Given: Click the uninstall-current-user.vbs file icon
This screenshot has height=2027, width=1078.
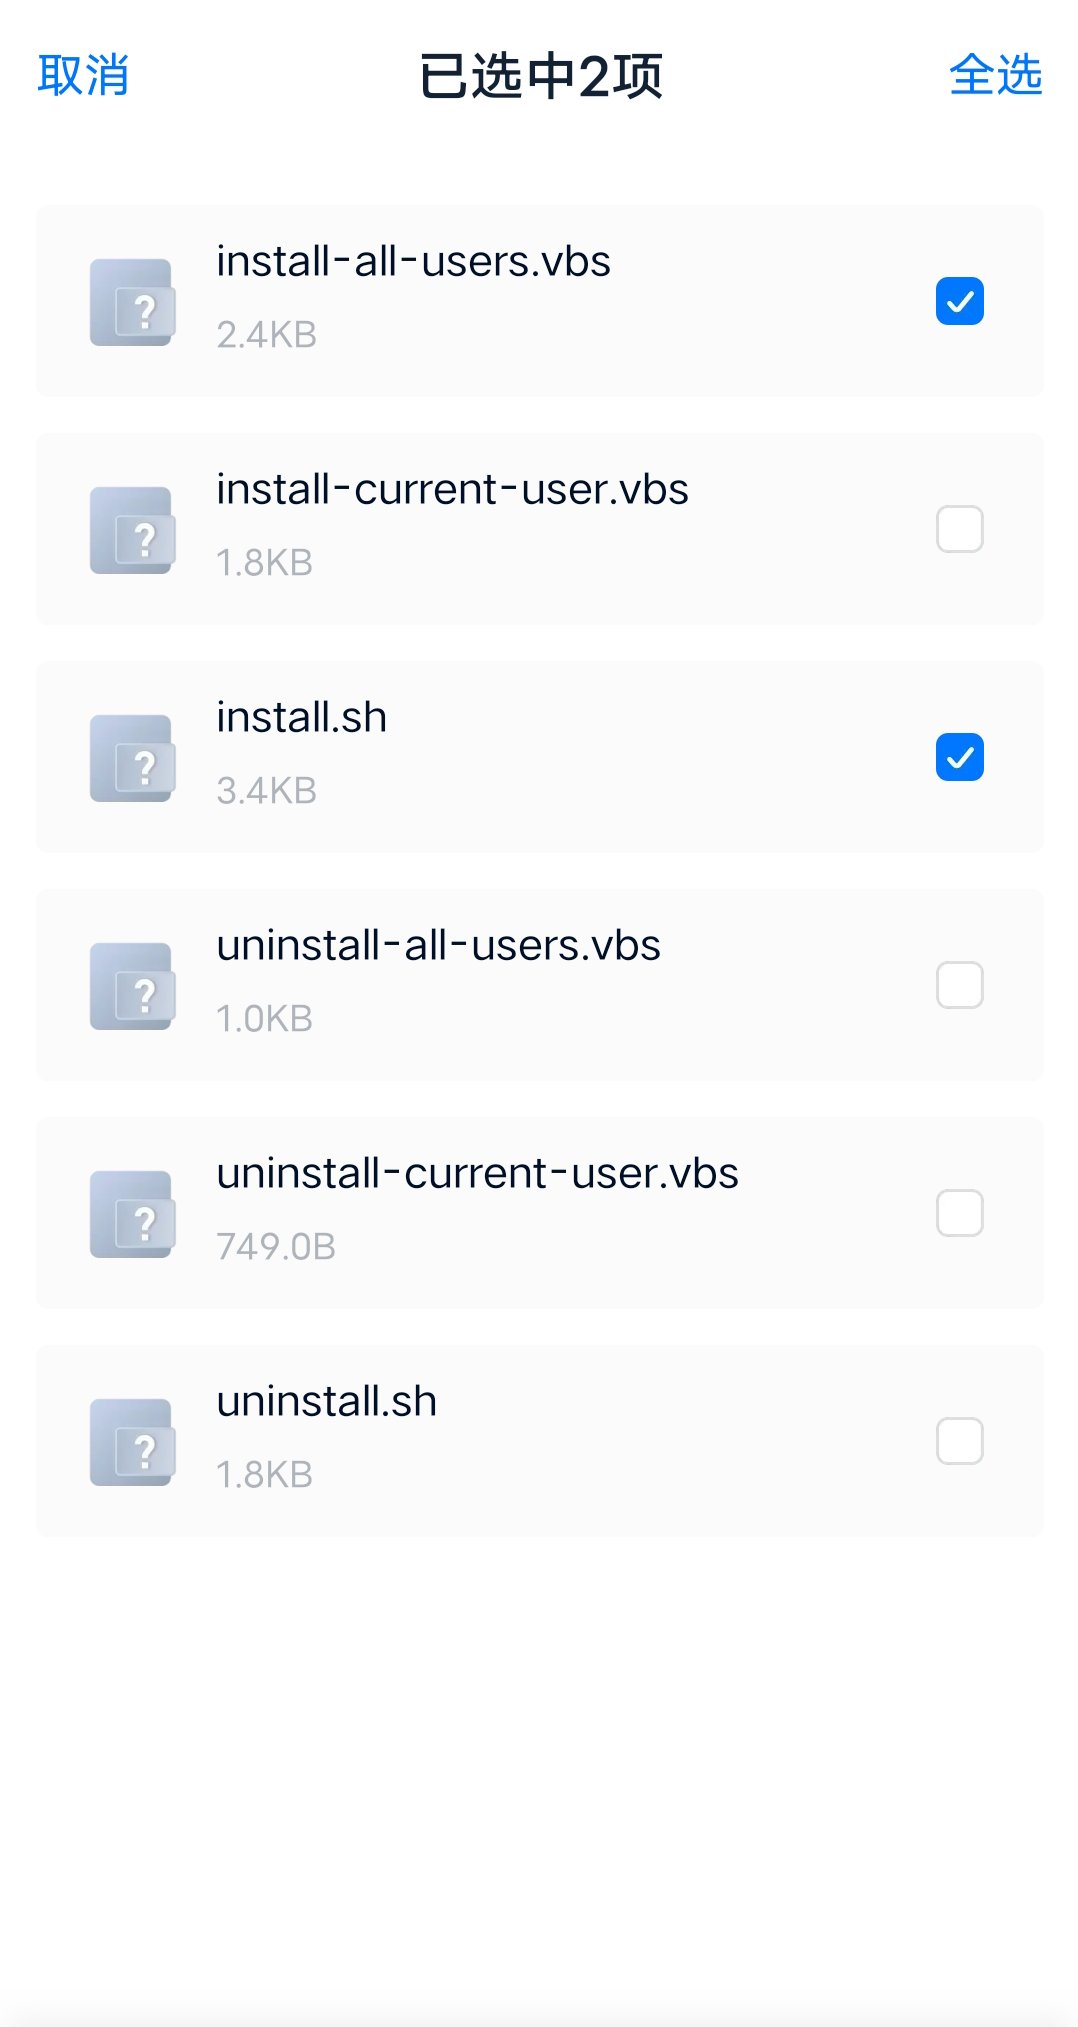Looking at the screenshot, I should pyautogui.click(x=132, y=1214).
